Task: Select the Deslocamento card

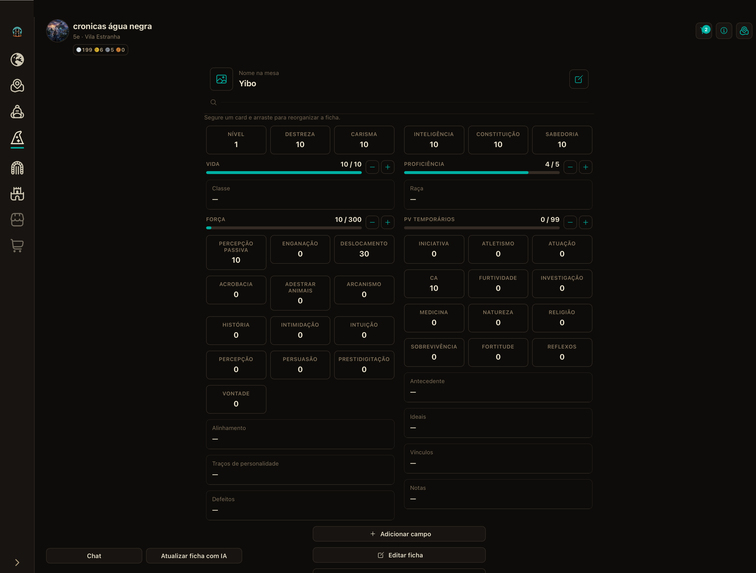Action: coord(364,249)
